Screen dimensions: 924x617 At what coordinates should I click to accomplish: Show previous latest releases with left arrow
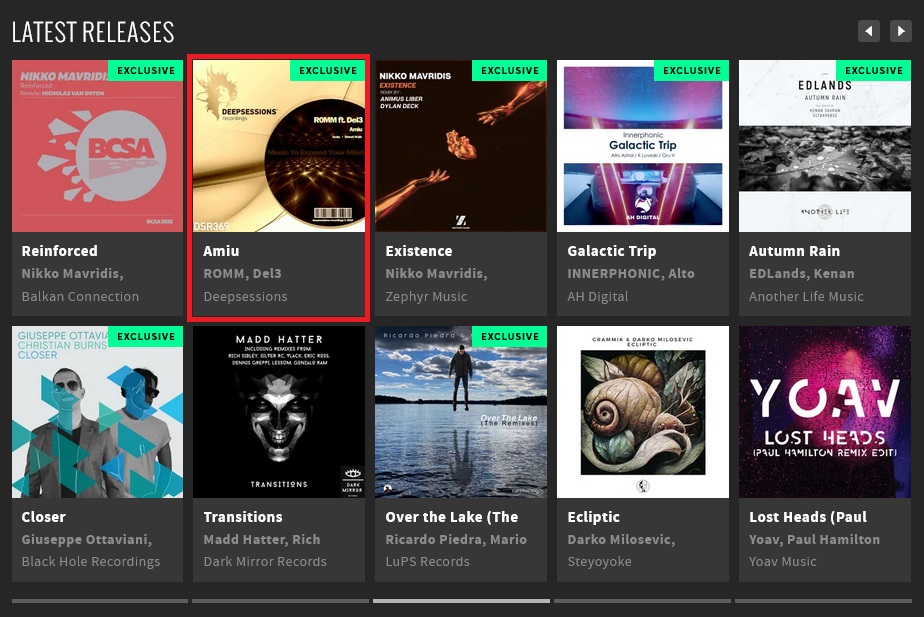869,31
